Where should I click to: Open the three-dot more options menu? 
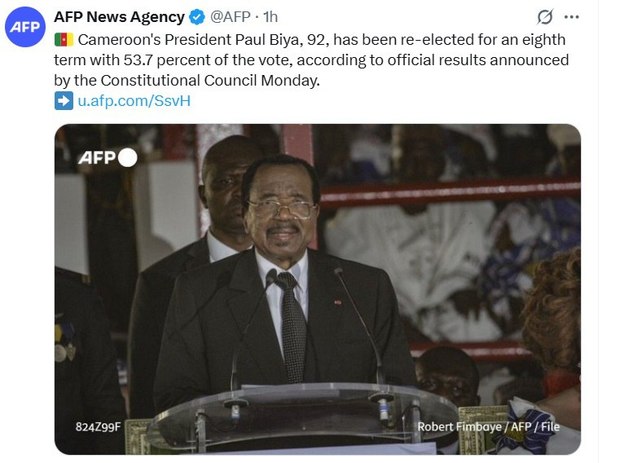tap(572, 17)
